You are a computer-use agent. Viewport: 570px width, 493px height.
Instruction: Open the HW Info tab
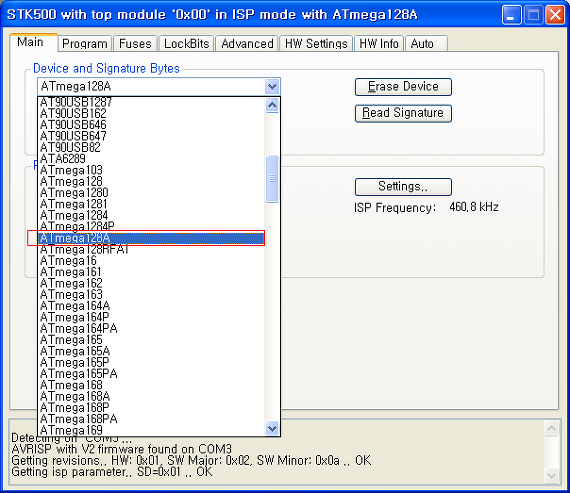tap(379, 44)
